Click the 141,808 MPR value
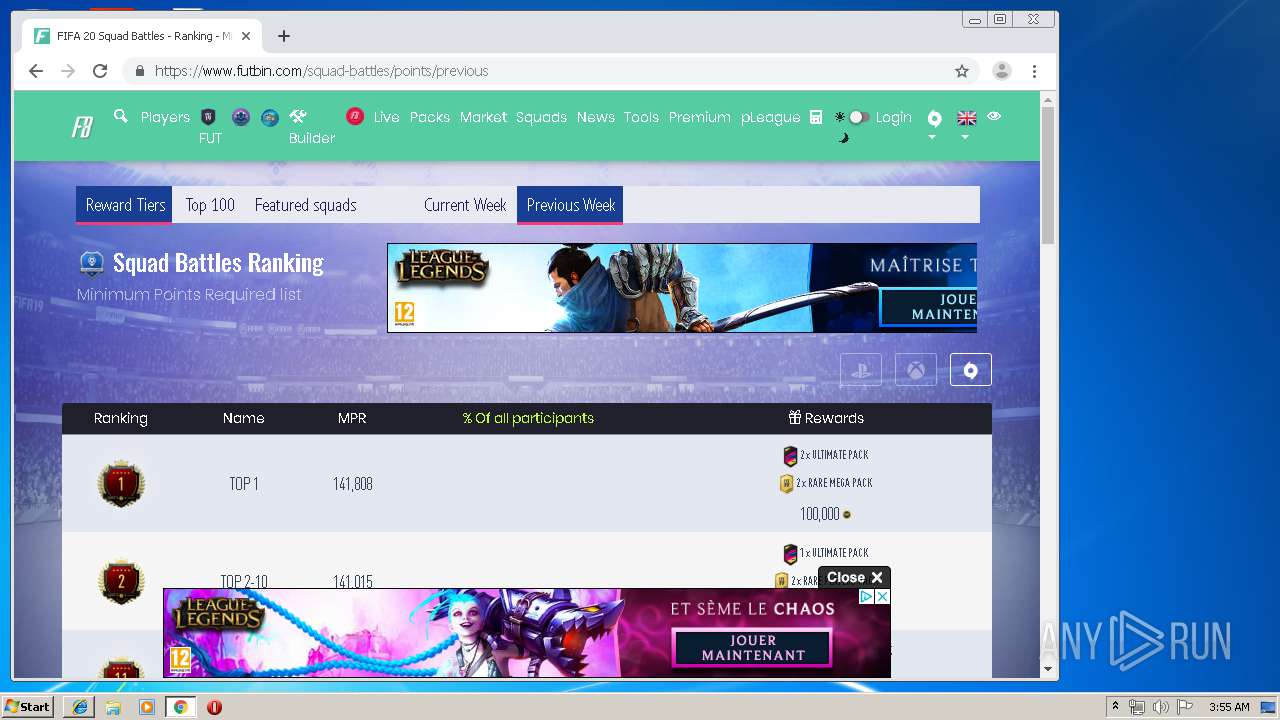The image size is (1280, 720). pos(353,484)
